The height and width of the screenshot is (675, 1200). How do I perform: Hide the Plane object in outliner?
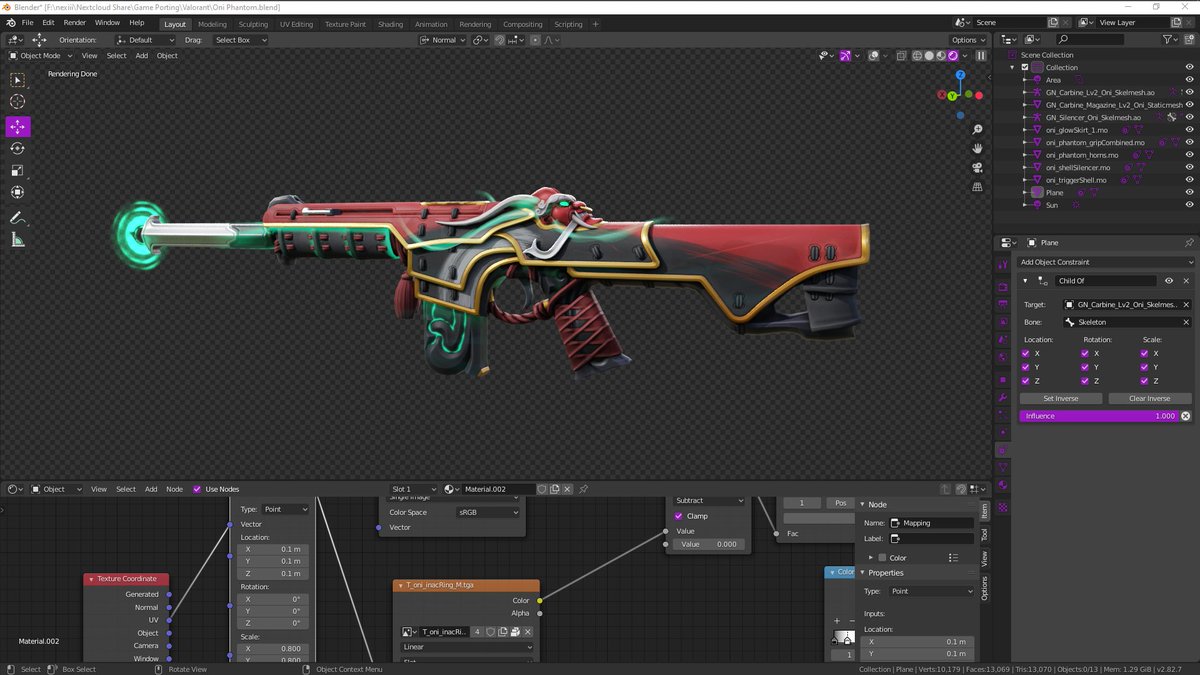[x=1189, y=192]
